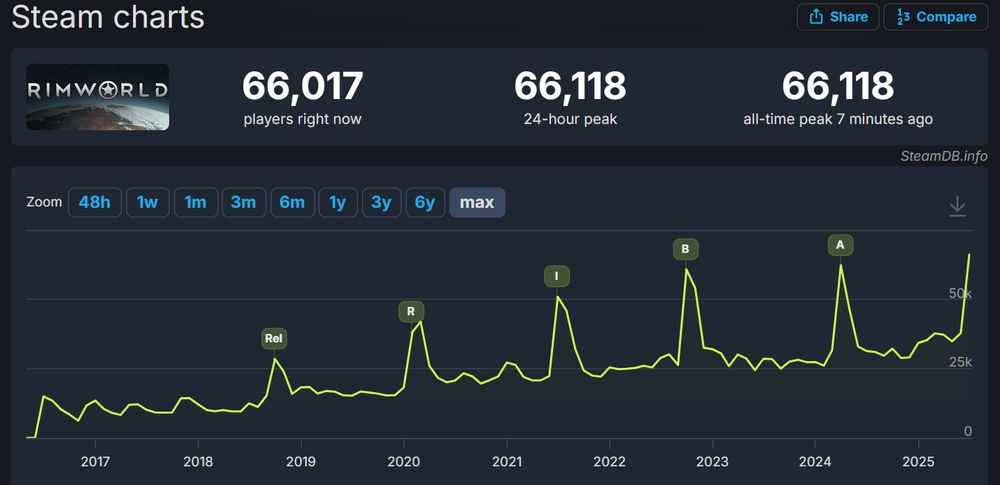Click the 24-hour peak label
Viewport: 1000px width, 485px height.
[x=570, y=119]
